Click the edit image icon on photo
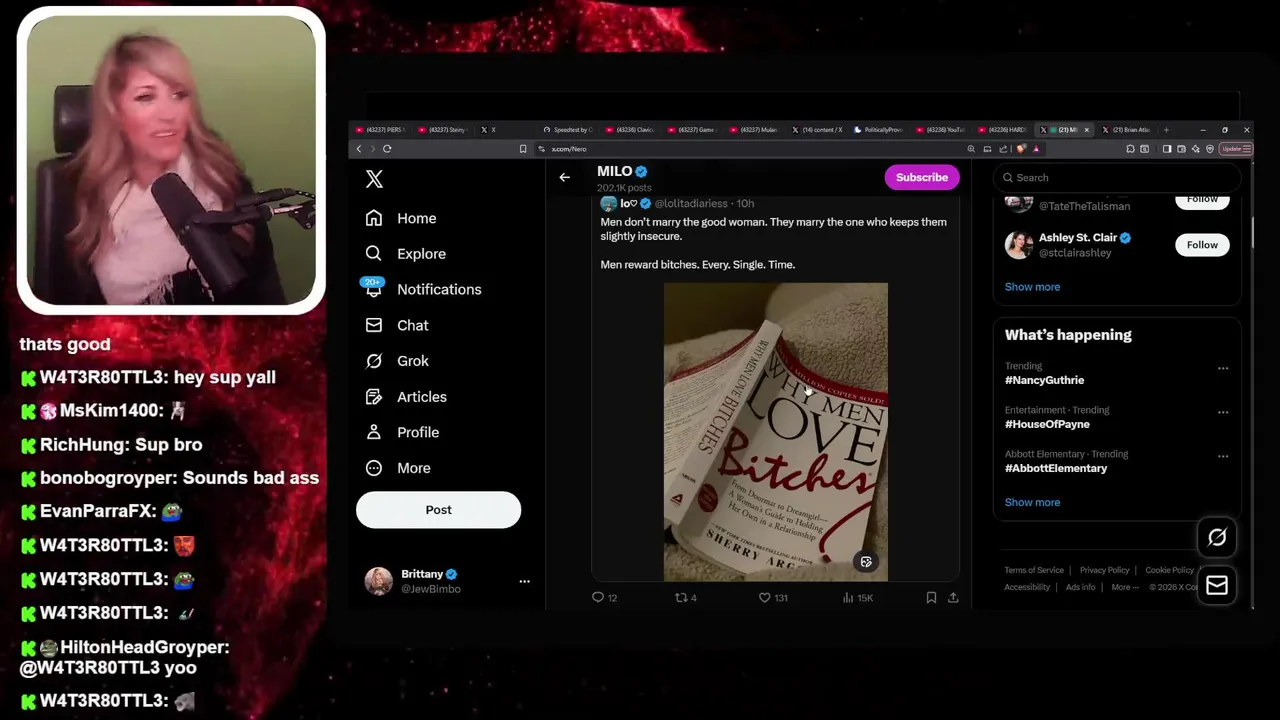The height and width of the screenshot is (720, 1280). pos(866,562)
